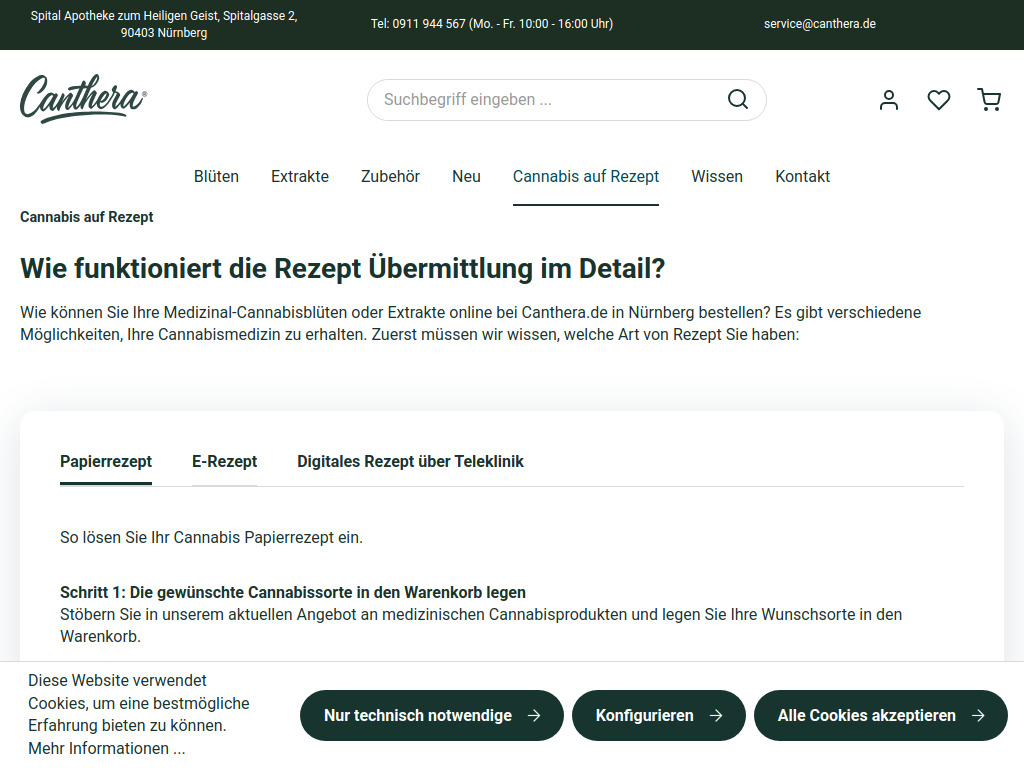Viewport: 1024px width, 768px height.
Task: Open the shopping cart icon
Action: pos(989,99)
